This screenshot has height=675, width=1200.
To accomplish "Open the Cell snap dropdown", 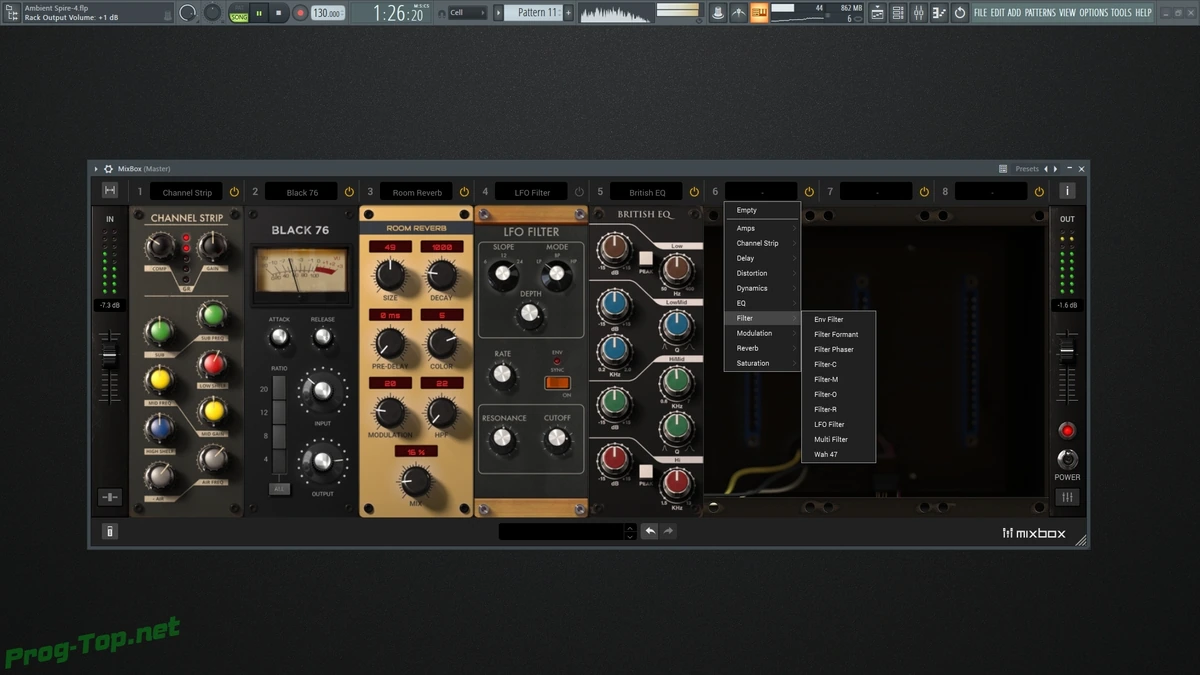I will pyautogui.click(x=467, y=13).
